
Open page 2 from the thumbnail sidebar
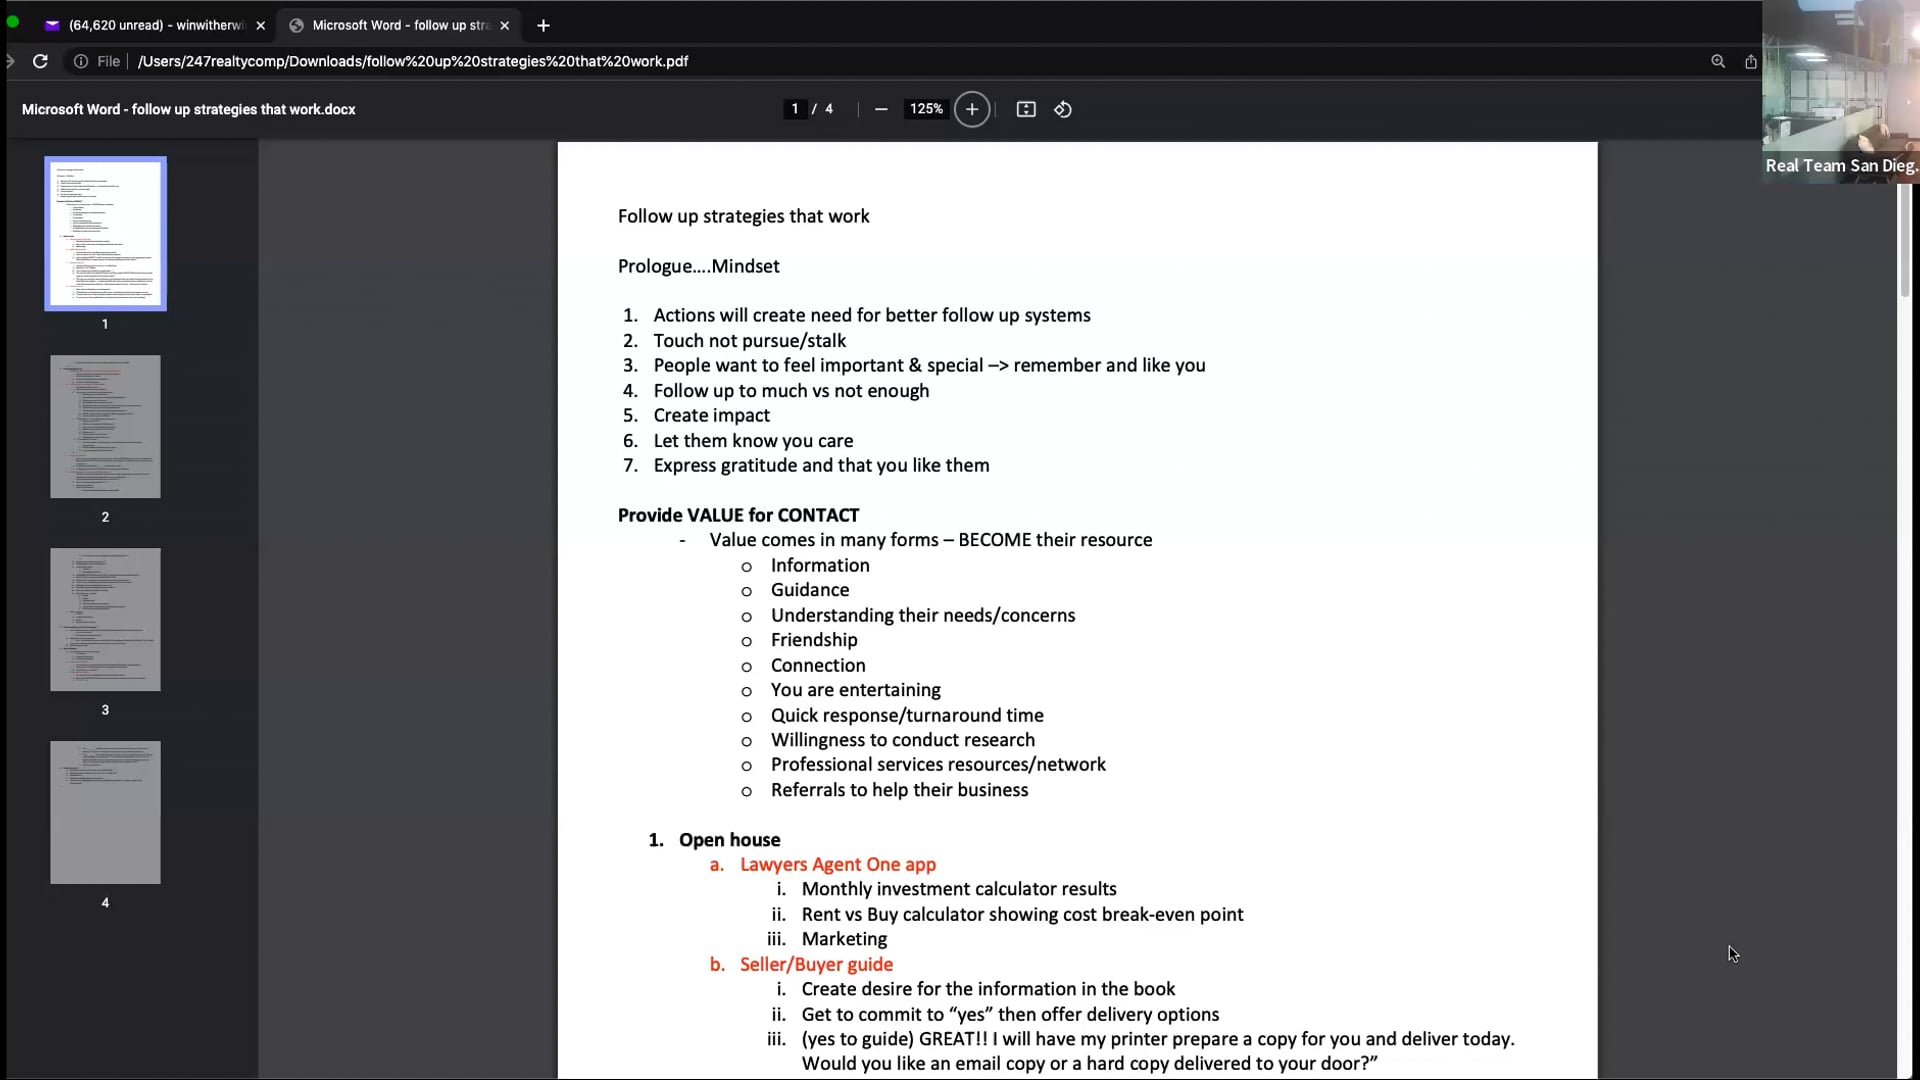[105, 426]
